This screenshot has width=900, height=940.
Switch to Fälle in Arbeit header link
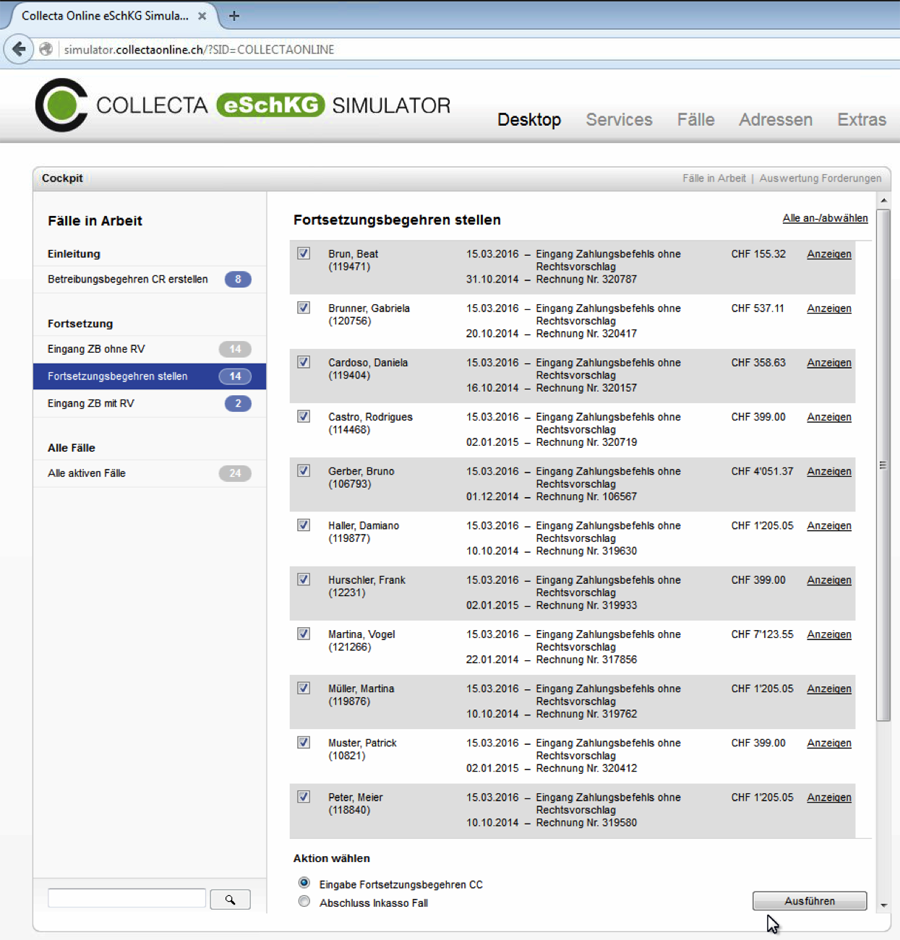[714, 178]
